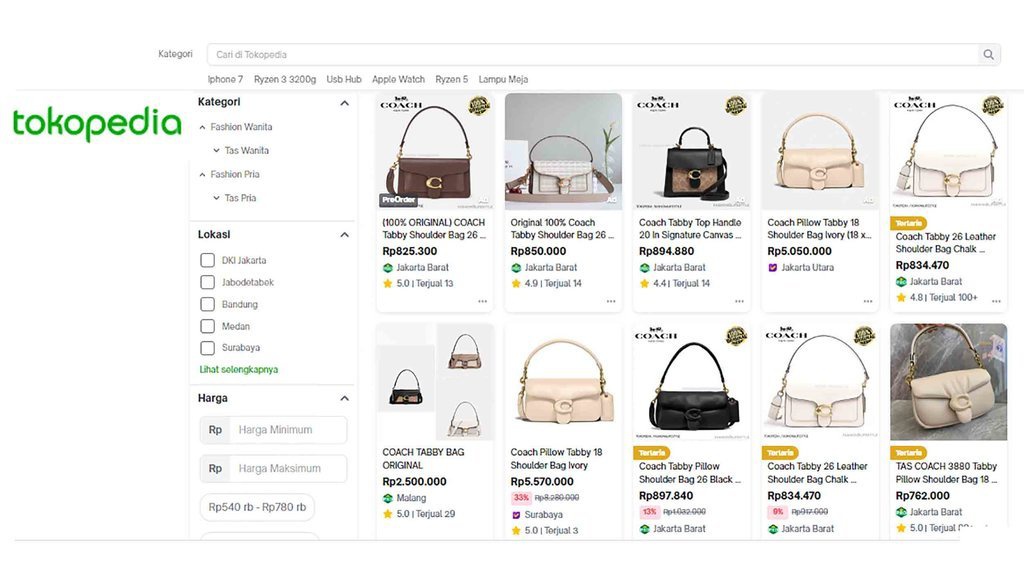Click the search magnifier icon
This screenshot has height=576, width=1024.
pos(988,55)
